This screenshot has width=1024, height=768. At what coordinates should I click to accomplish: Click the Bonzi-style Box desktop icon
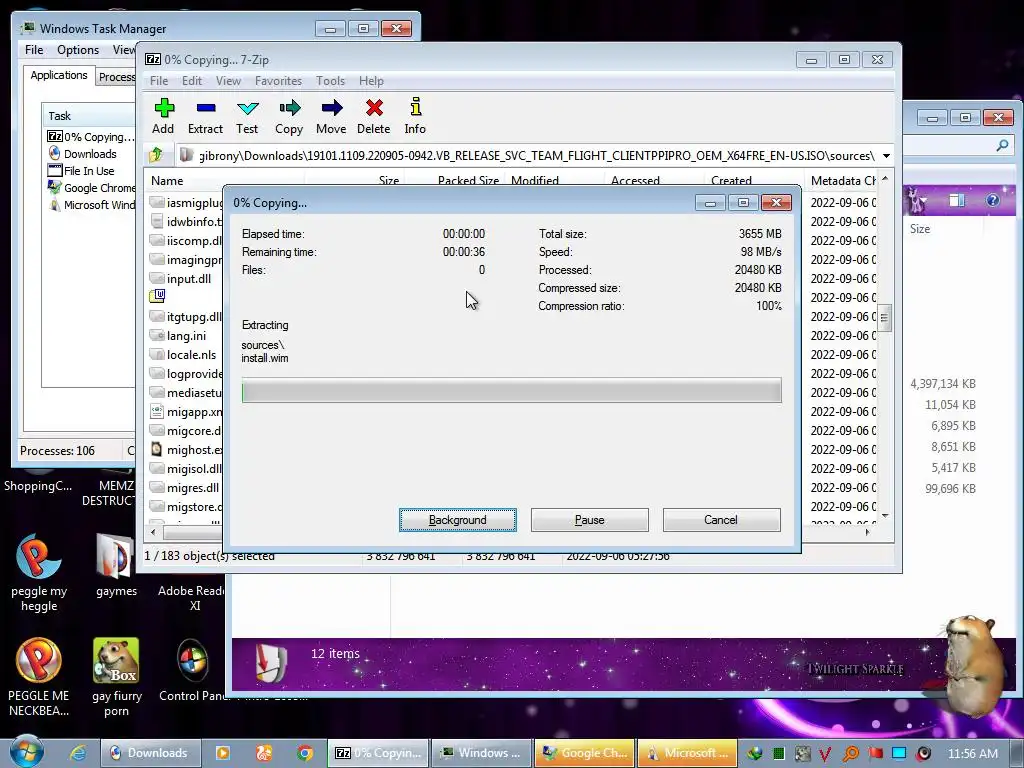116,678
